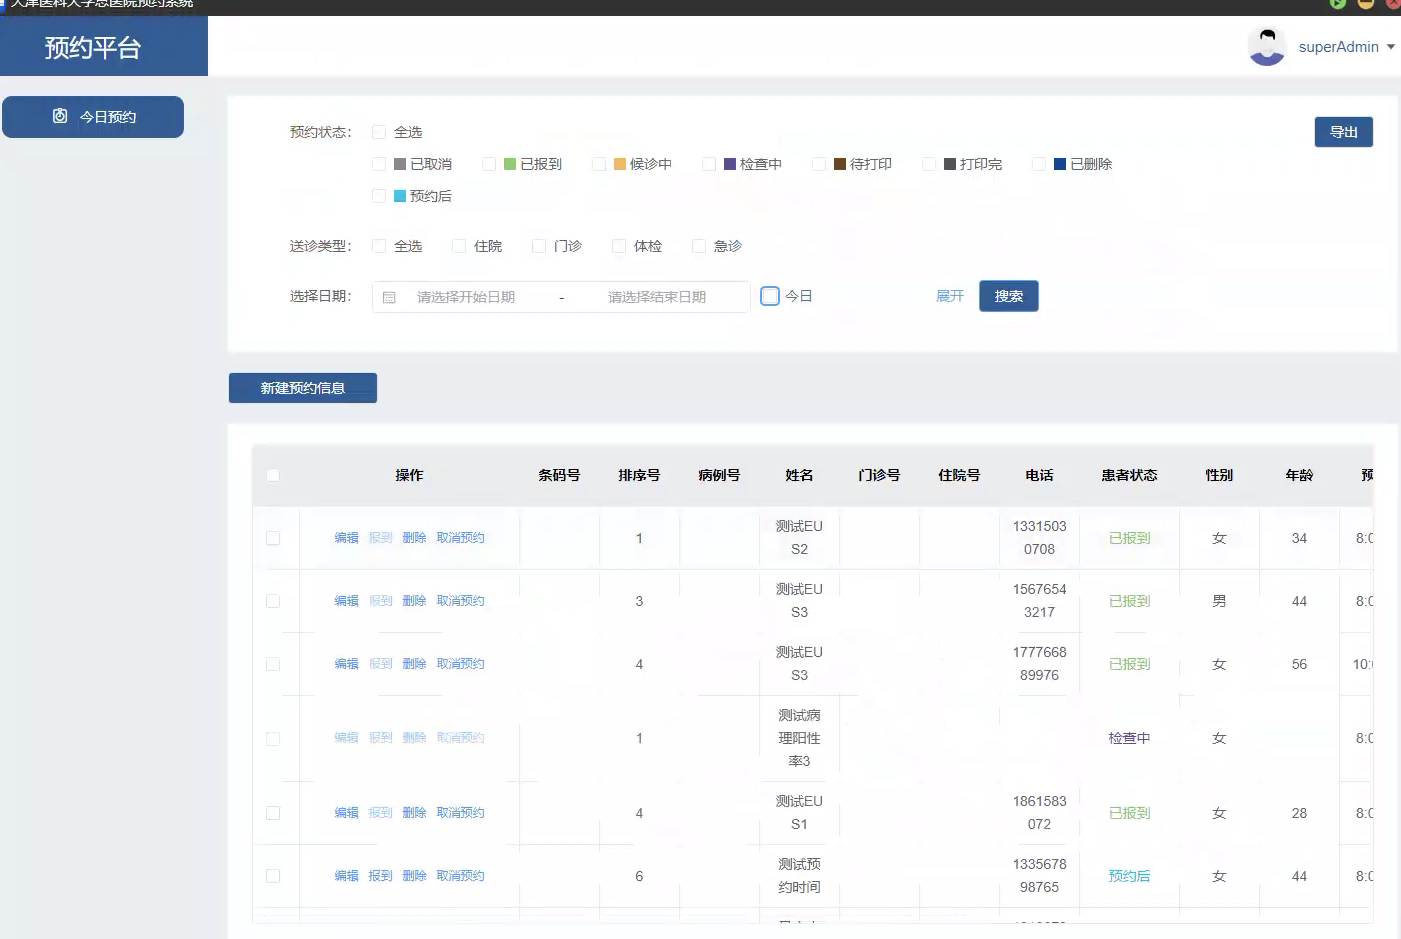Click the 新建预约信息 button
This screenshot has height=939, width=1401.
[x=303, y=388]
